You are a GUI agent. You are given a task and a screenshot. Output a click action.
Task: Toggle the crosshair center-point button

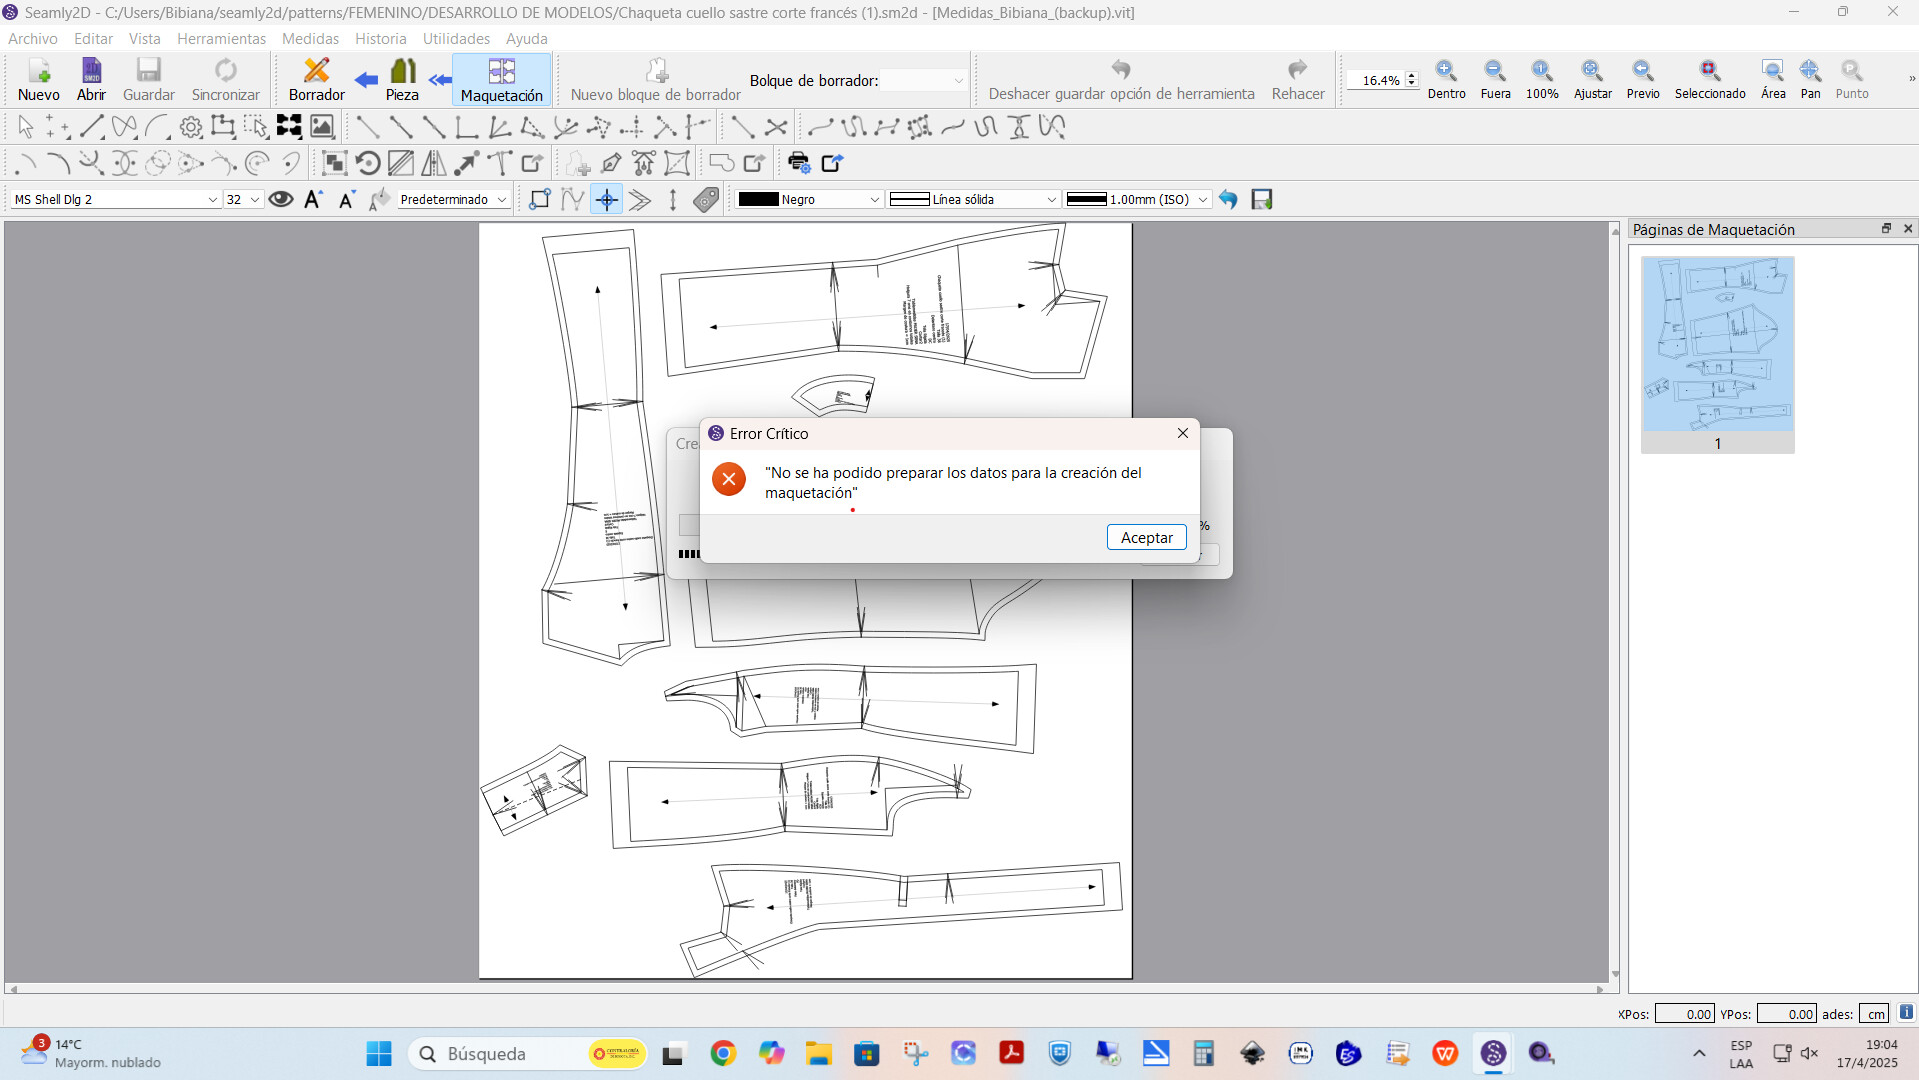(x=607, y=200)
